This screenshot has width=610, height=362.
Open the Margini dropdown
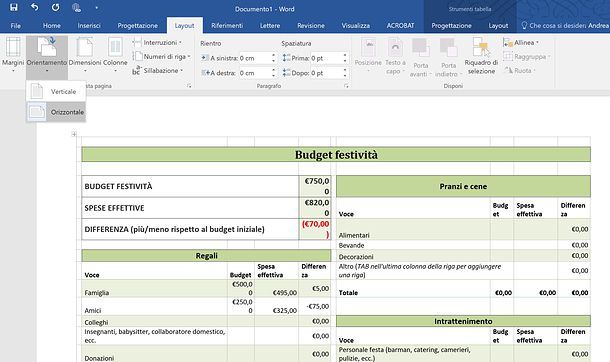[13, 55]
